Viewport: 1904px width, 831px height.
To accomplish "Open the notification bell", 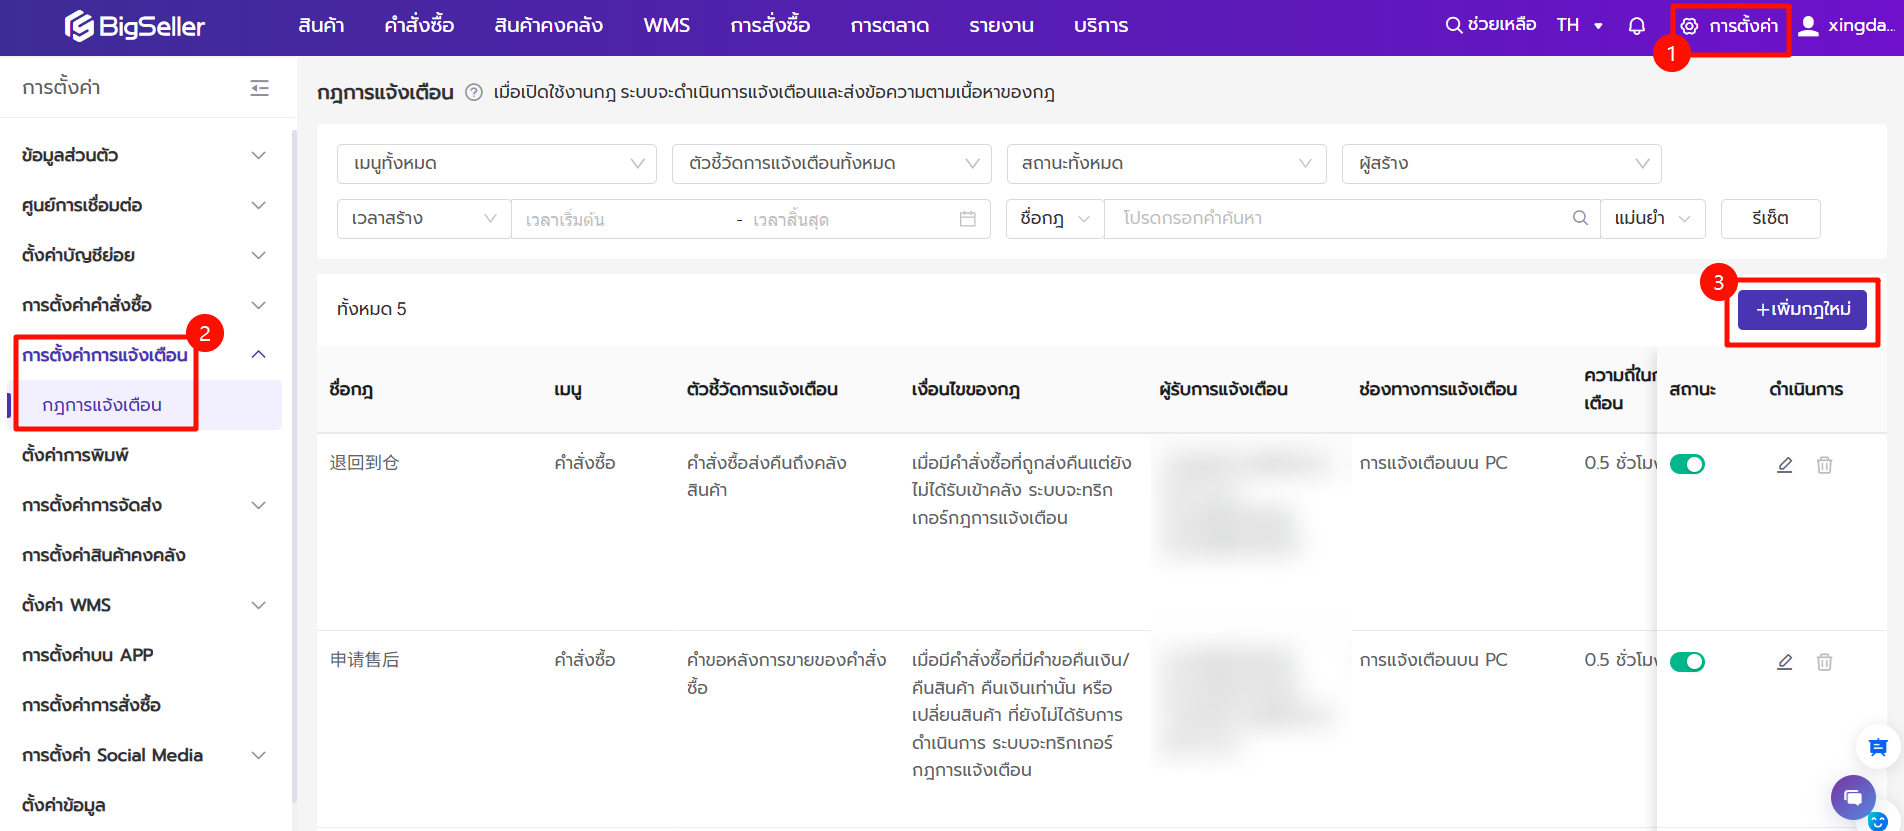I will (1637, 26).
